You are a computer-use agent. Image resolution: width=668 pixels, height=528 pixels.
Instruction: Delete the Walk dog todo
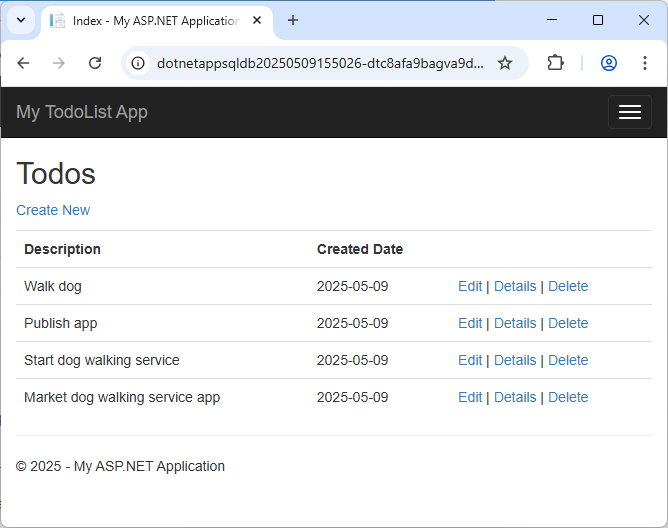(568, 286)
